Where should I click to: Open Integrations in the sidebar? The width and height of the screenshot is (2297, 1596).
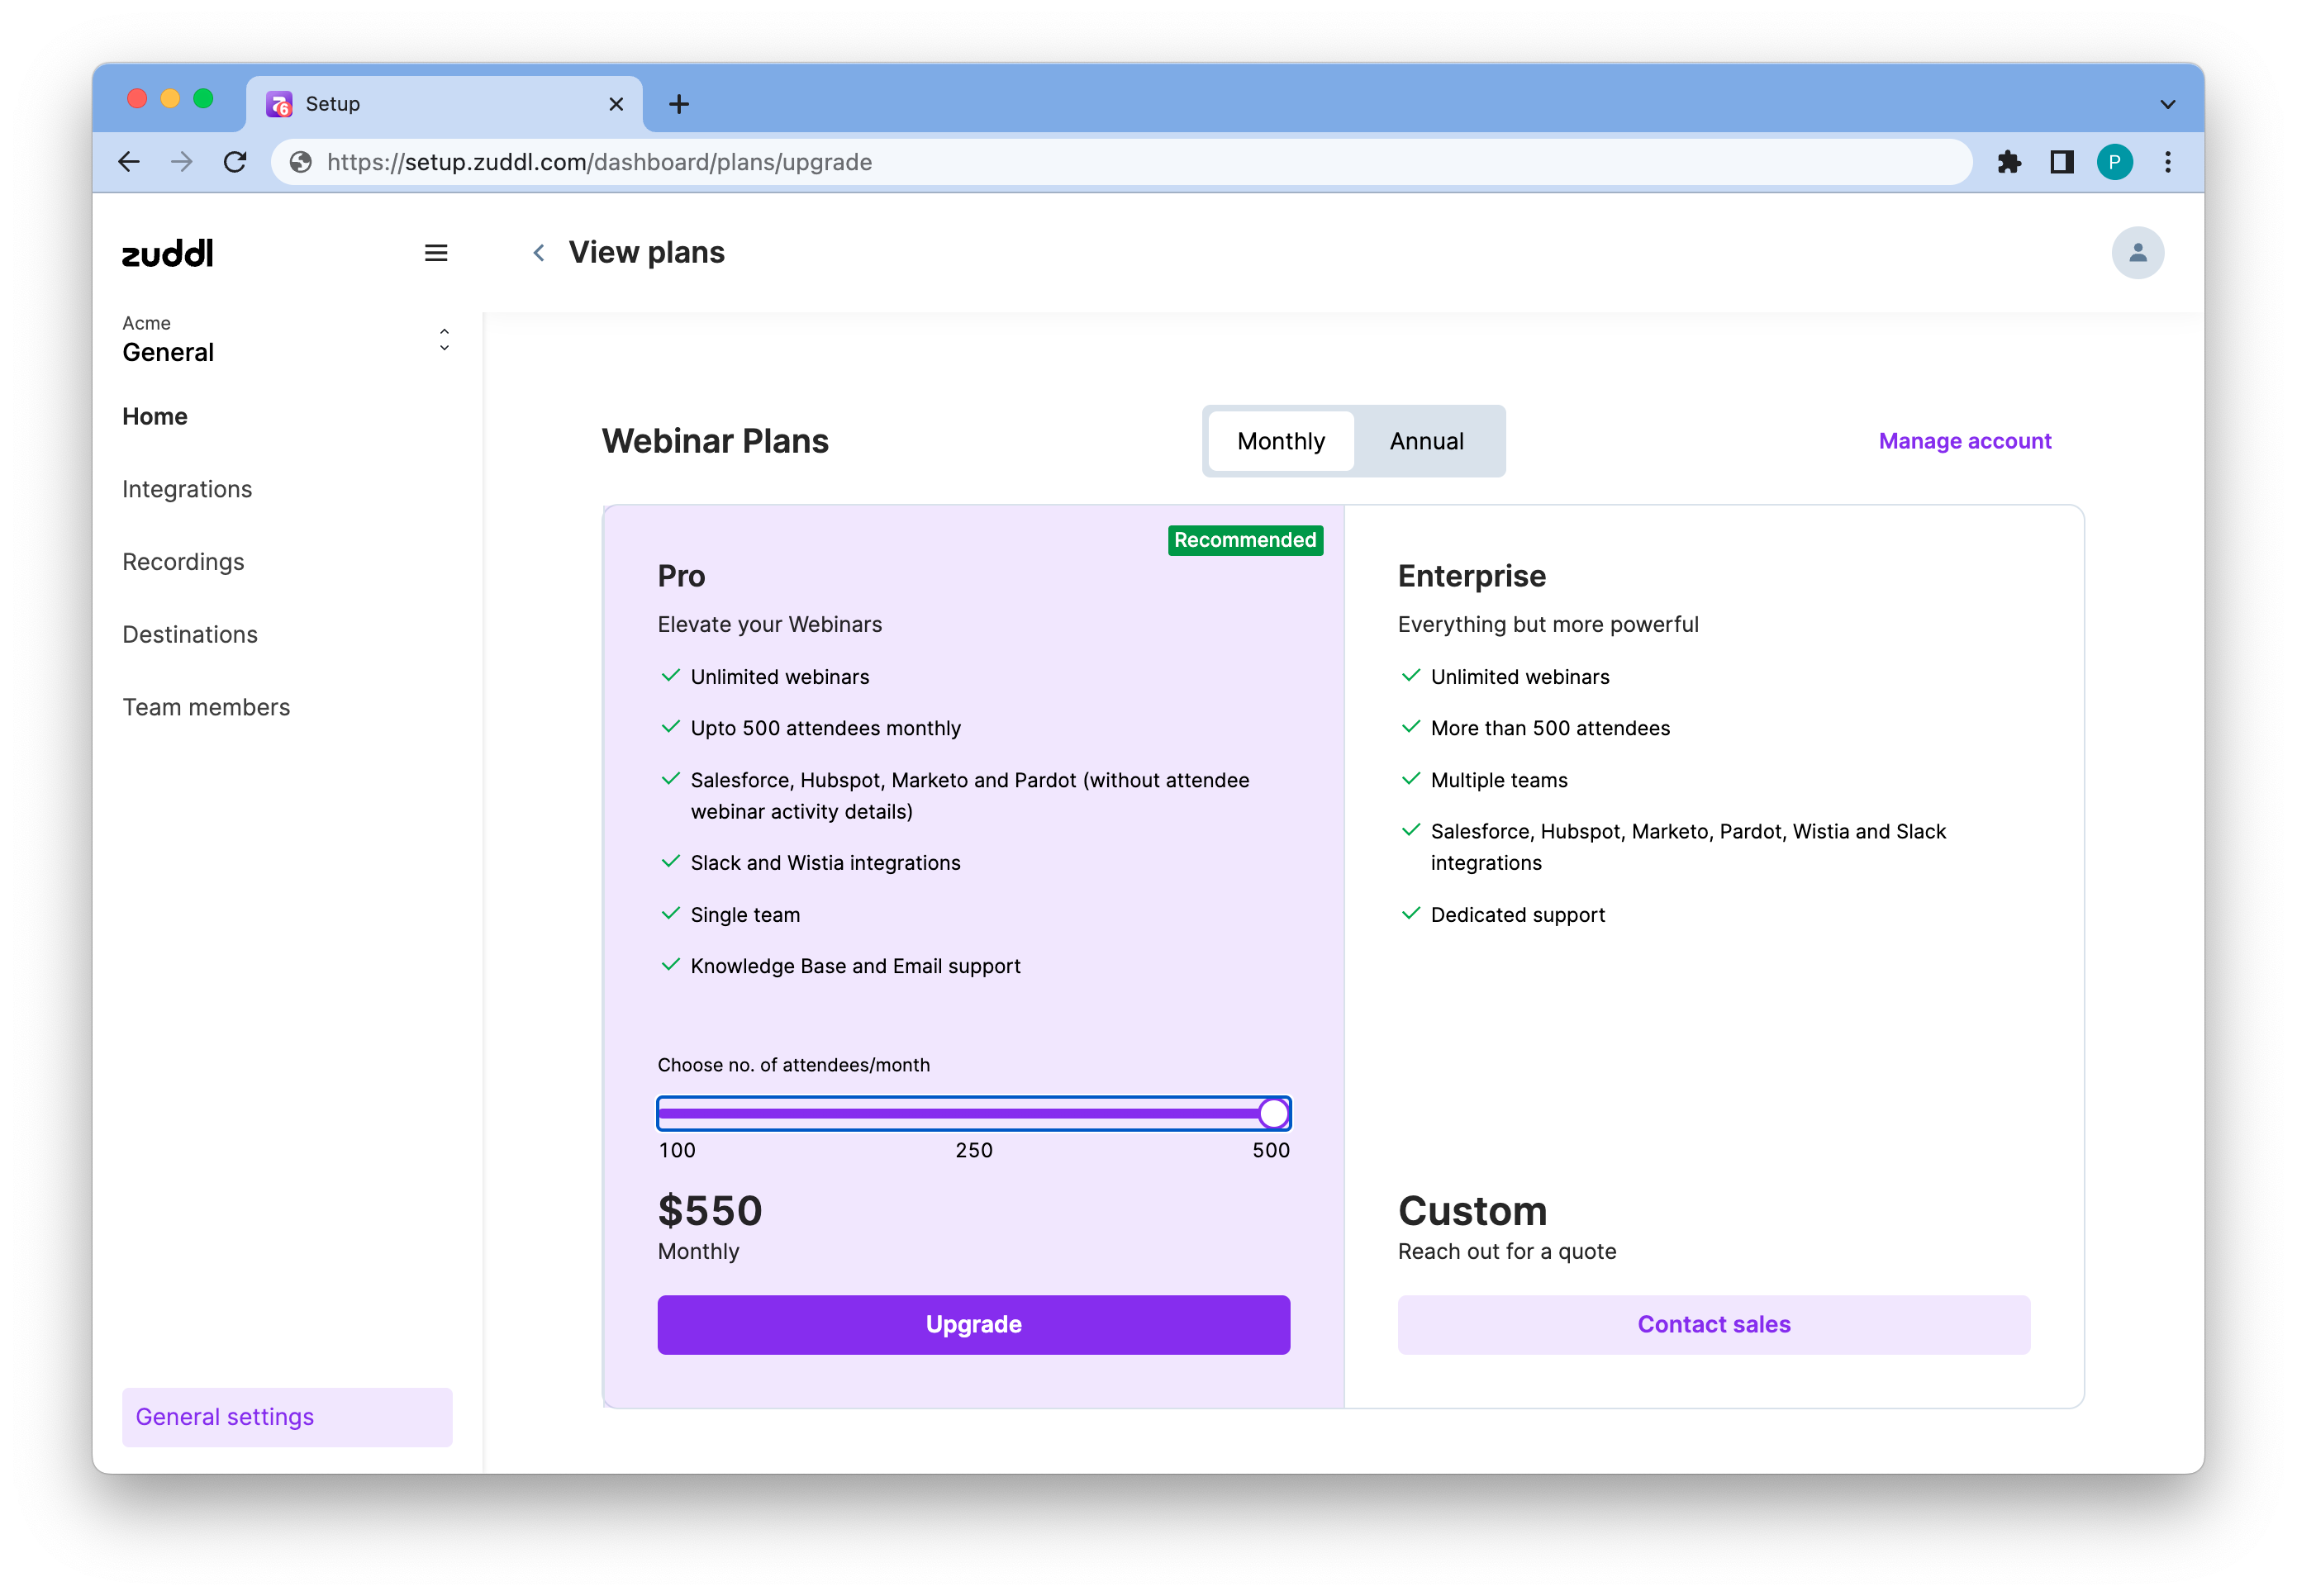click(187, 489)
